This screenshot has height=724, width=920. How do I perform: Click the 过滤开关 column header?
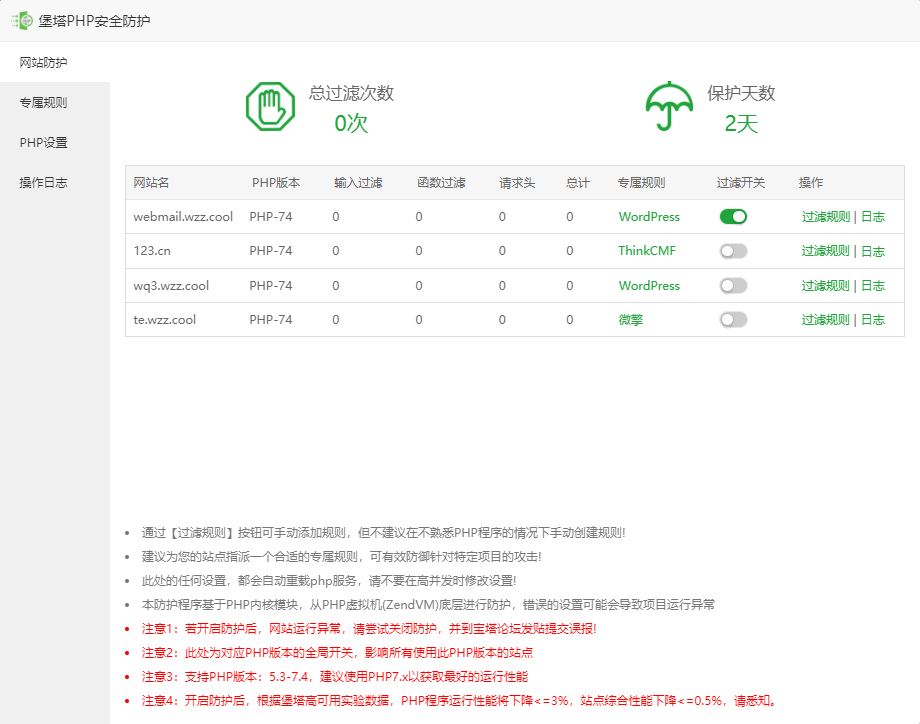click(x=740, y=182)
